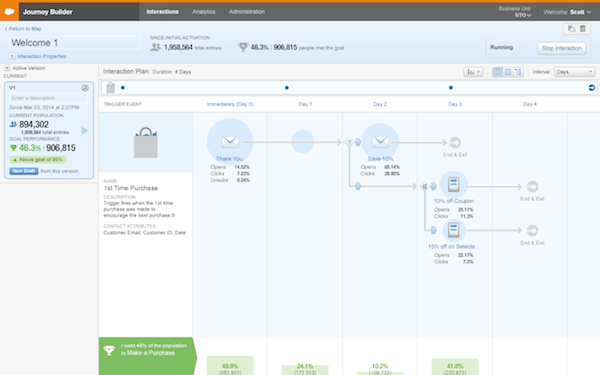Click the V1 version card edit icon
The image size is (600, 375).
(85, 88)
